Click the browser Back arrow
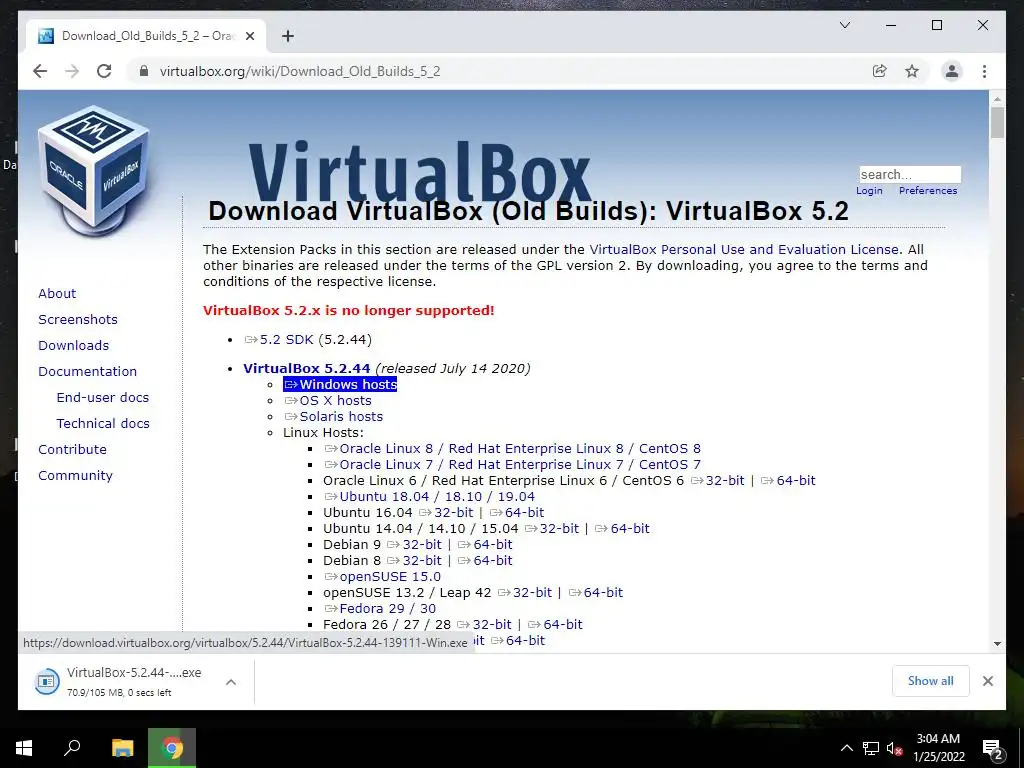Viewport: 1024px width, 768px height. 40,71
